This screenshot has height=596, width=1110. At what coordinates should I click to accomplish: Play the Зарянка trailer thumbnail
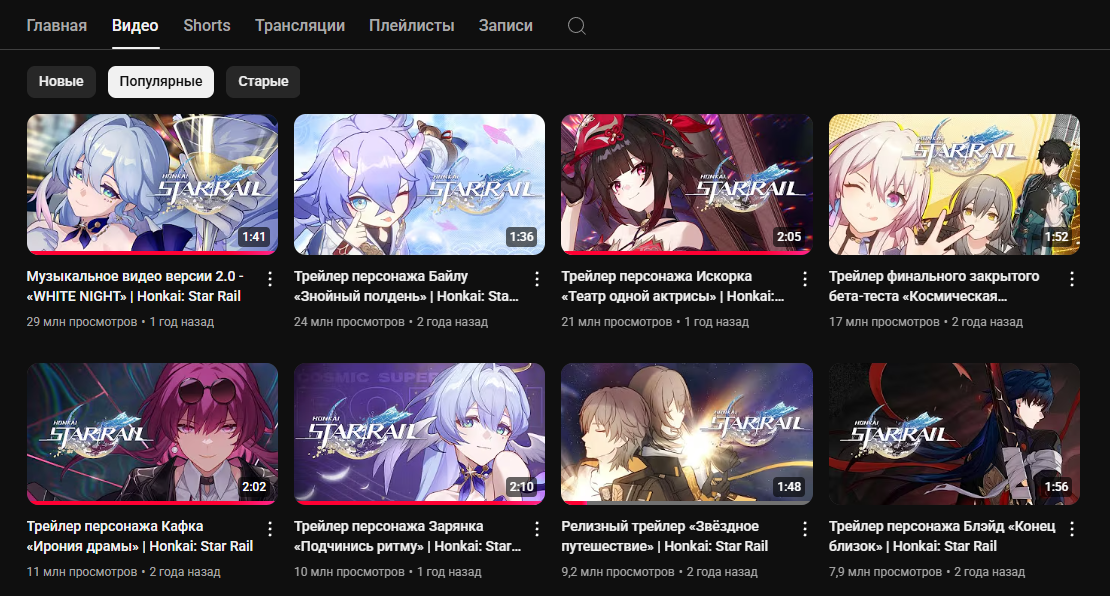[419, 434]
